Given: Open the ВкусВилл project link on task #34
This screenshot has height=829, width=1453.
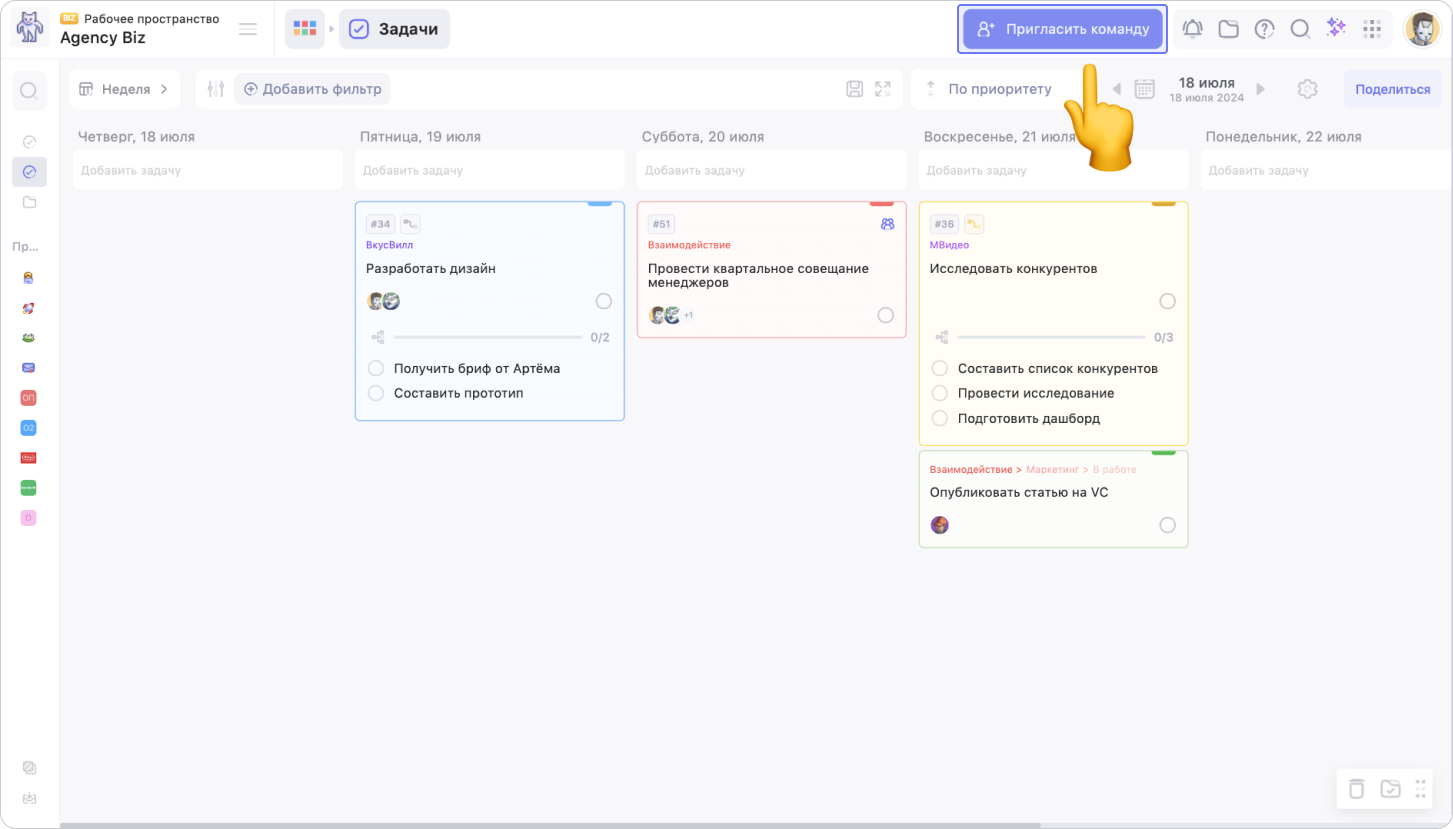Looking at the screenshot, I should (x=389, y=245).
